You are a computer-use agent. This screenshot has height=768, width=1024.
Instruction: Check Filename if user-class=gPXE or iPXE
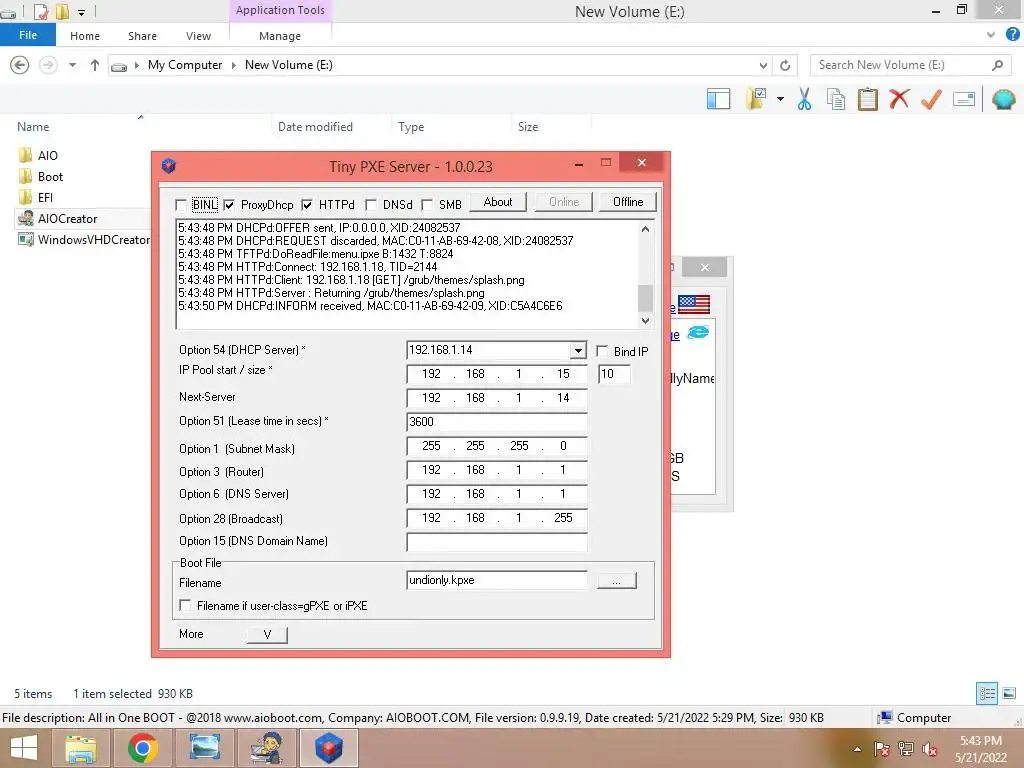click(185, 605)
